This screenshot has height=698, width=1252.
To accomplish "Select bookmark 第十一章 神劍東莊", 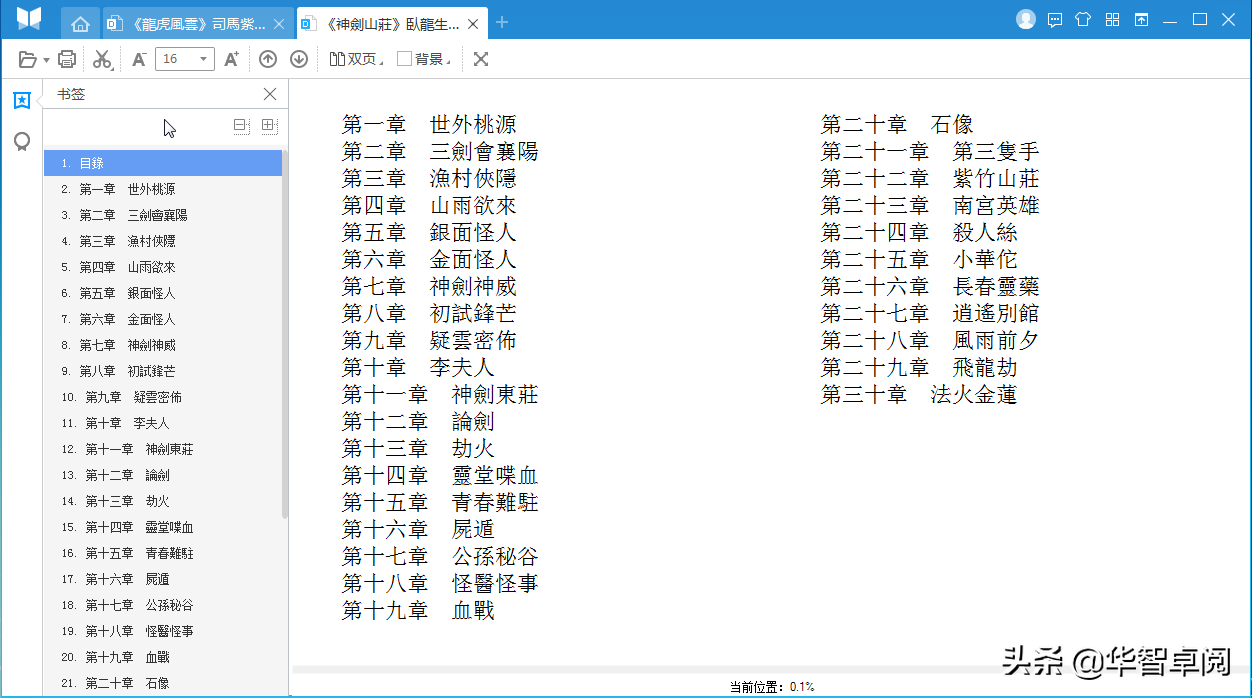I will [163, 449].
